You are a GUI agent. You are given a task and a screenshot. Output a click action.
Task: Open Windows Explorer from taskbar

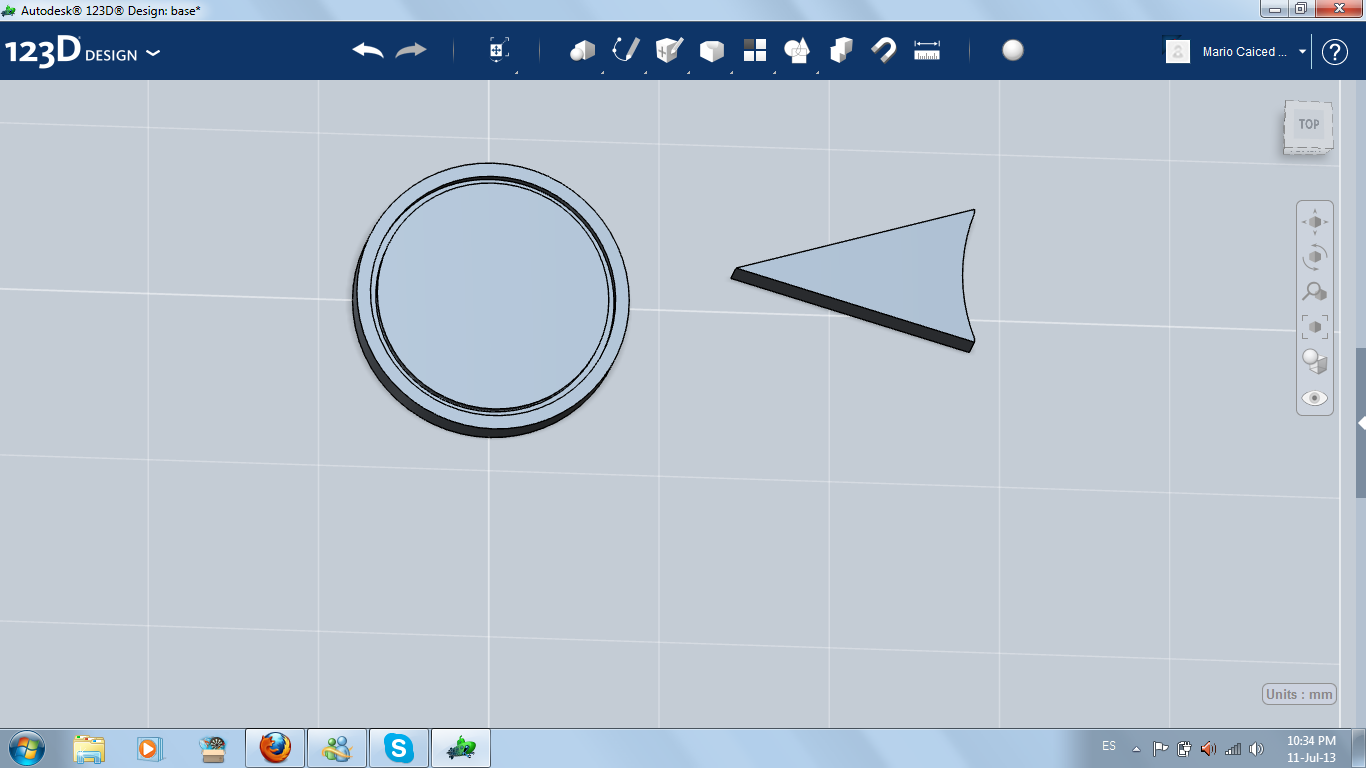(x=89, y=748)
